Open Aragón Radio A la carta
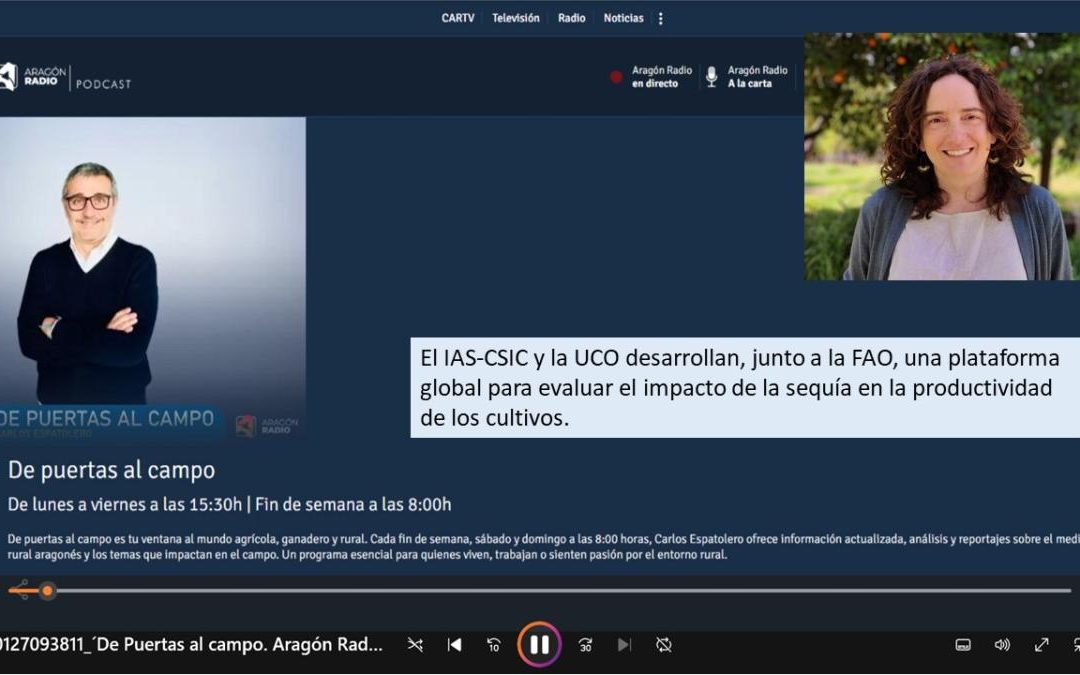 click(758, 76)
